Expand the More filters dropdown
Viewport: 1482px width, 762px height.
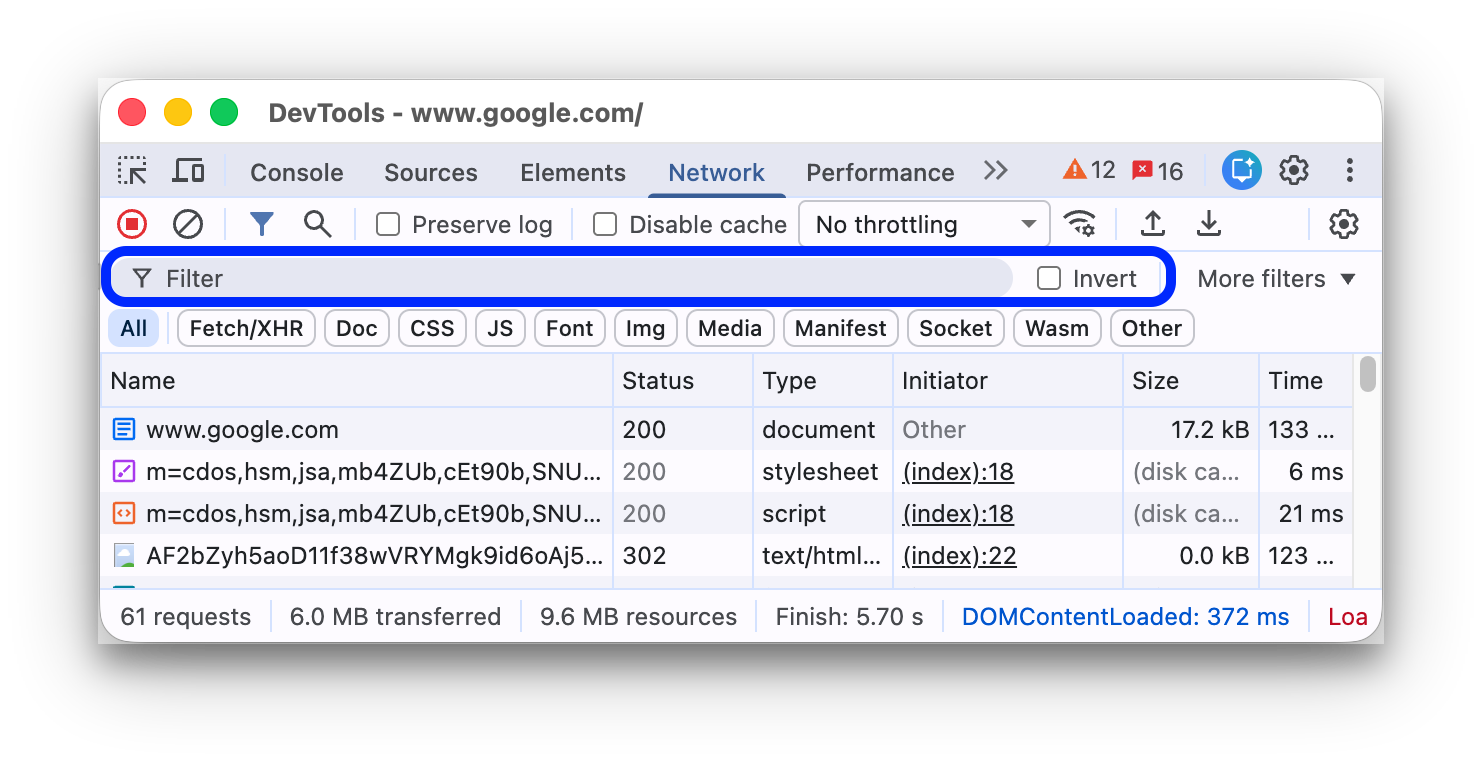click(x=1276, y=279)
